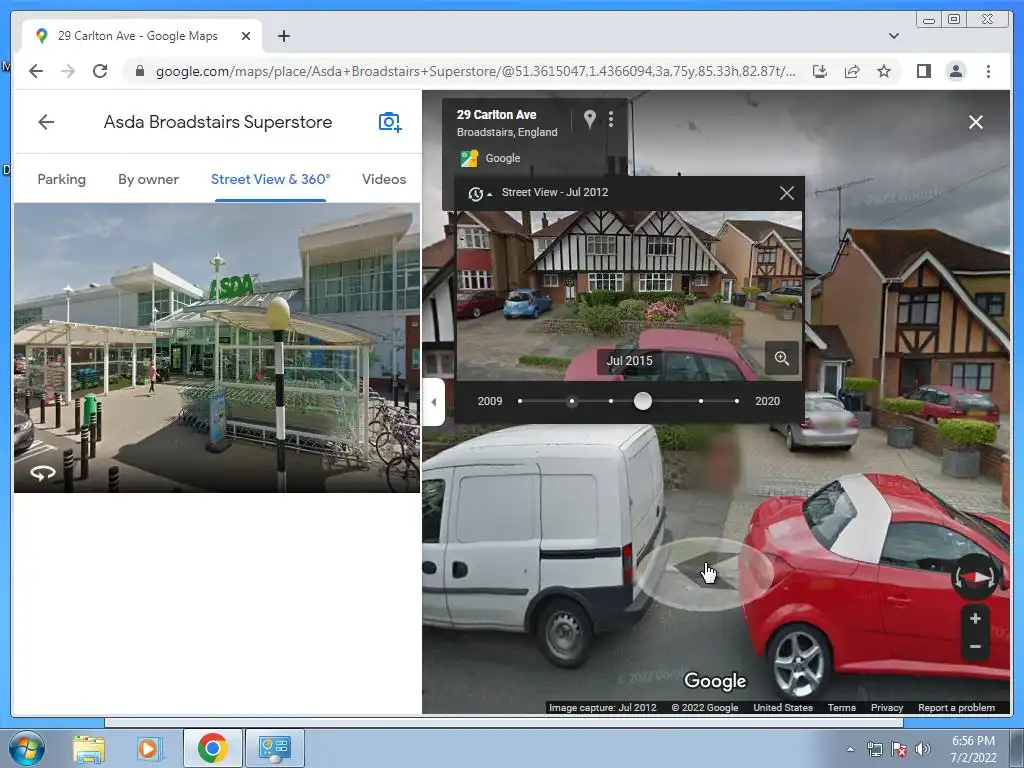Close the 29 Carlton Ave tab
The image size is (1024, 768).
pyautogui.click(x=246, y=36)
